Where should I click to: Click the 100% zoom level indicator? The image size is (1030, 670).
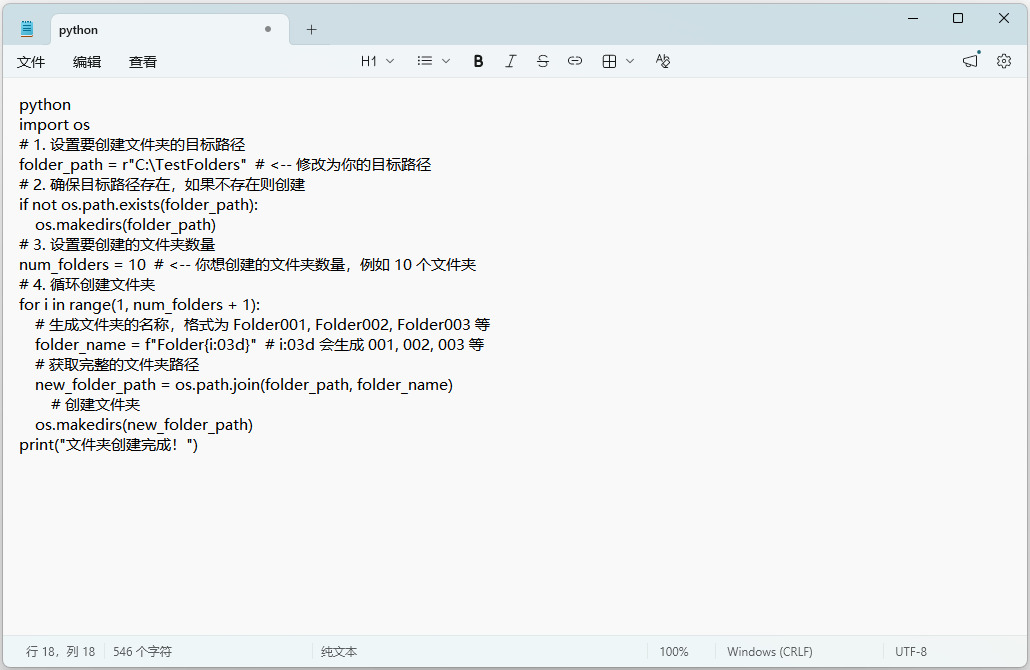click(674, 652)
